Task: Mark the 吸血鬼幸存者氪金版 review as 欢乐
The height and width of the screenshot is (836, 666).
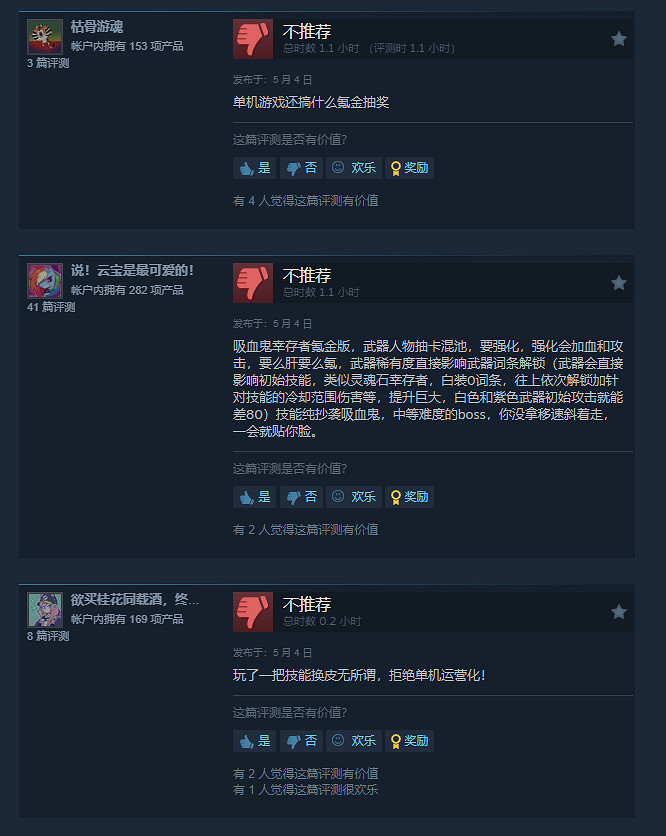Action: pos(354,497)
